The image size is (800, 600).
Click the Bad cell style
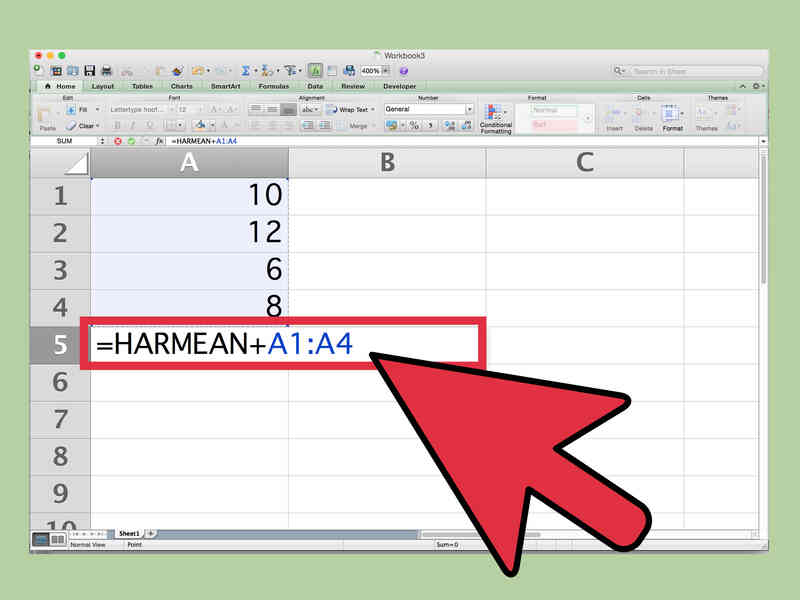[554, 124]
